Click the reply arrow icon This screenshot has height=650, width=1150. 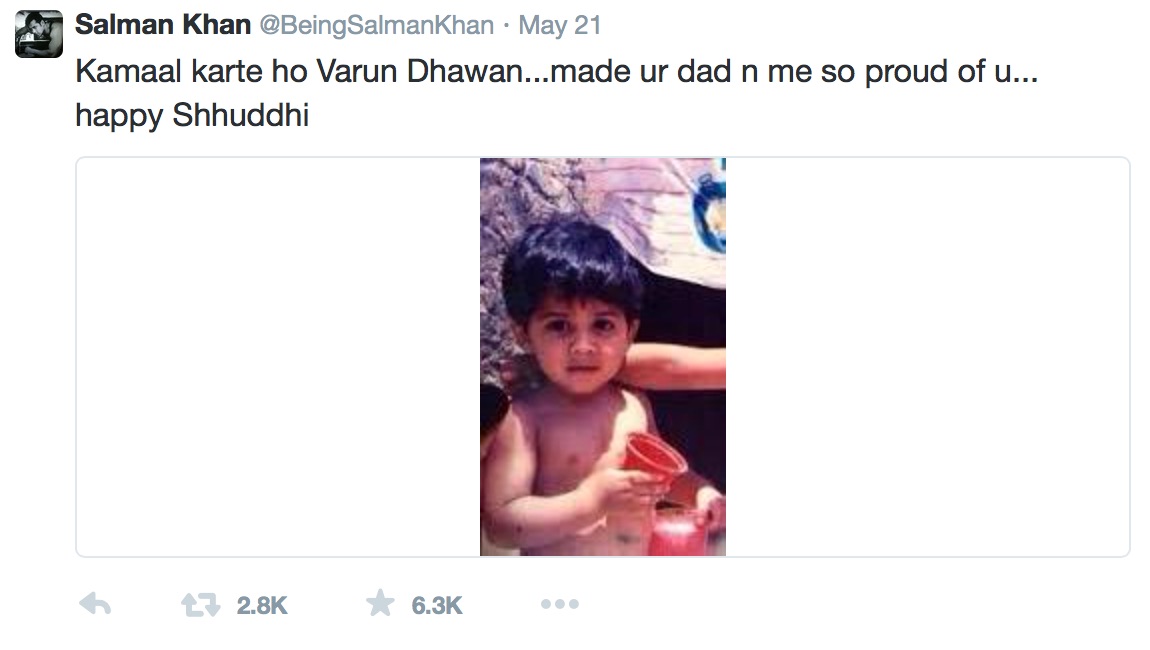click(x=94, y=604)
